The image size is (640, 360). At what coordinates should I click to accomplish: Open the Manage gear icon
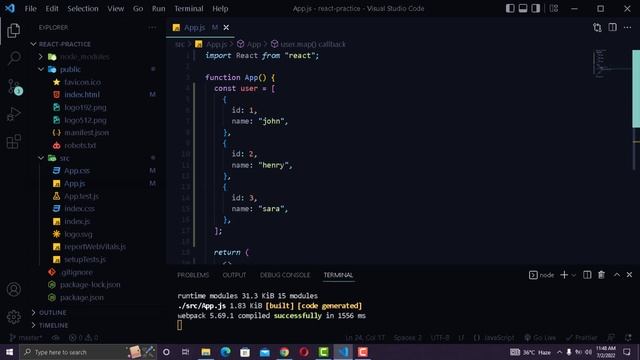[x=13, y=317]
